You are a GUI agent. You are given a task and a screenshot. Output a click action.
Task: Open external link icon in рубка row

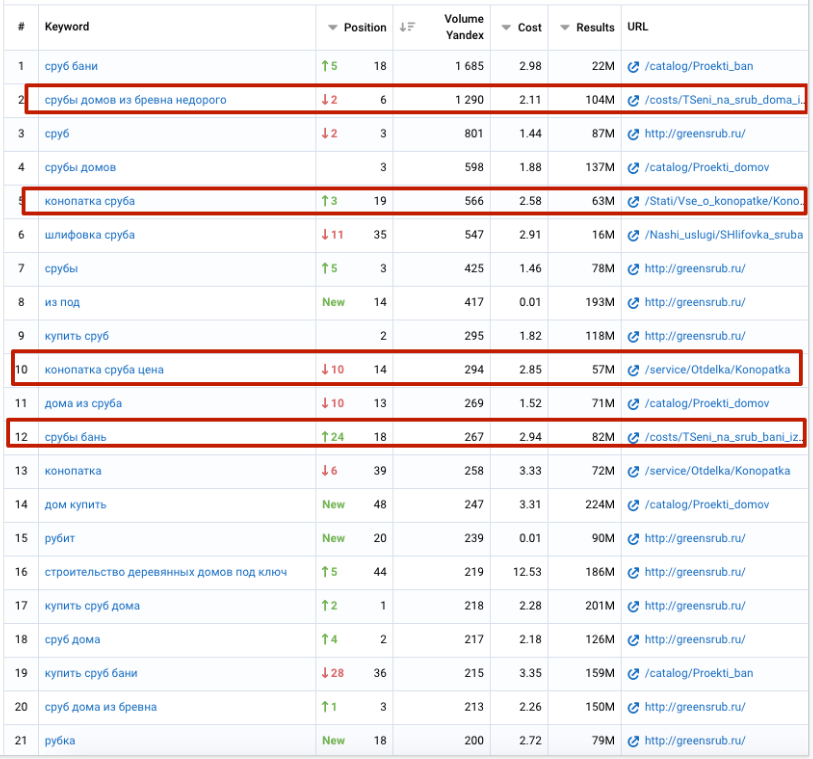tap(633, 741)
